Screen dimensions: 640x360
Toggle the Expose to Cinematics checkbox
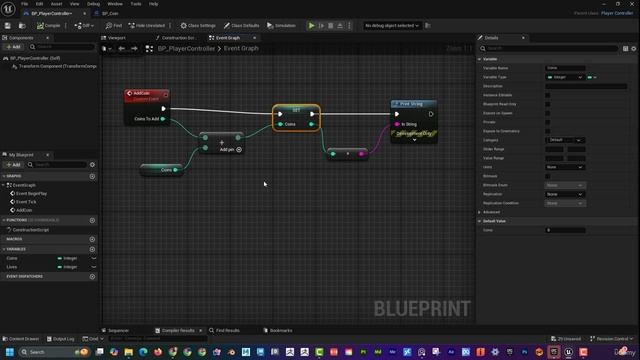pos(548,131)
